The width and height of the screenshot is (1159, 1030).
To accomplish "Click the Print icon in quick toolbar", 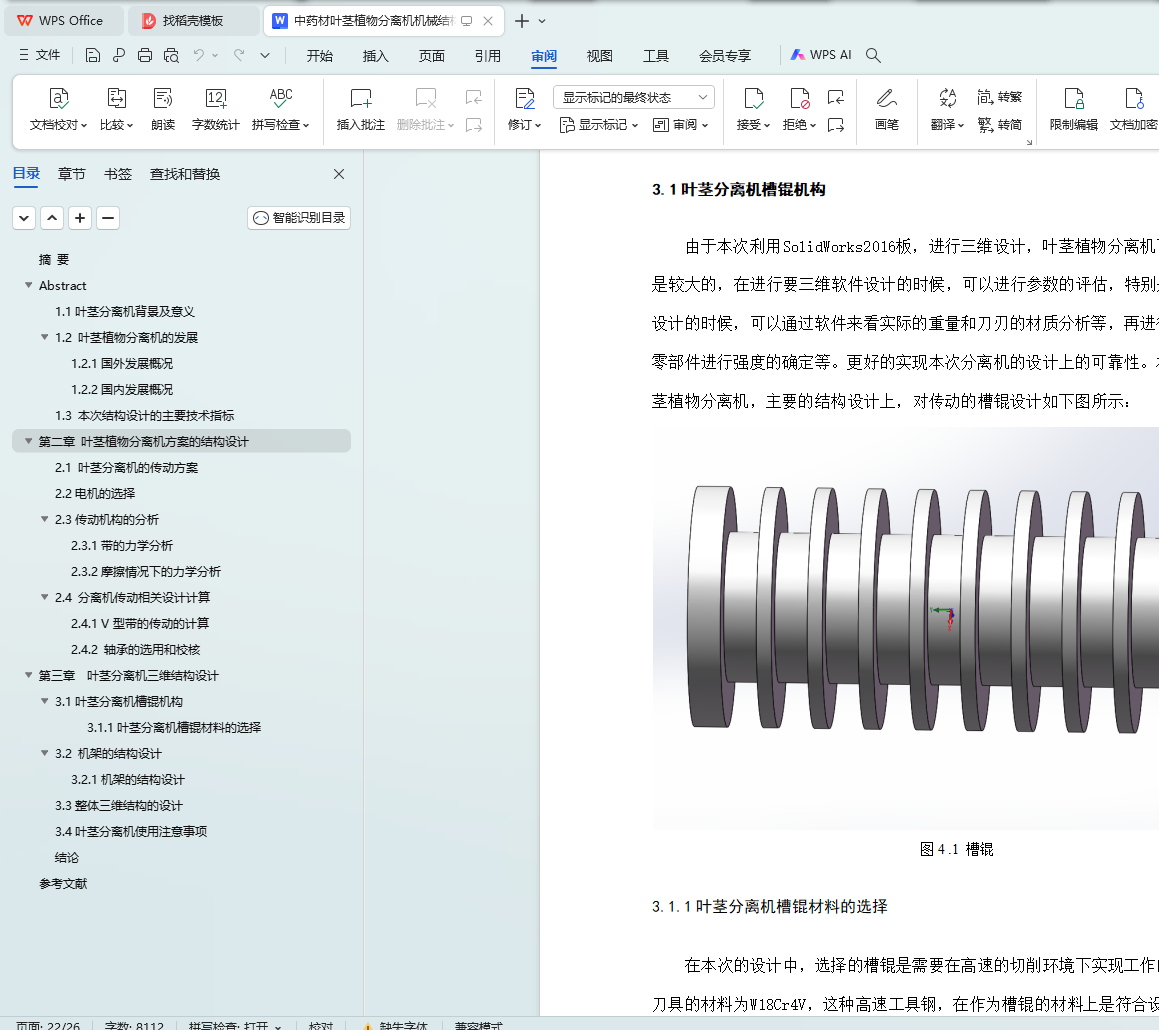I will 145,55.
